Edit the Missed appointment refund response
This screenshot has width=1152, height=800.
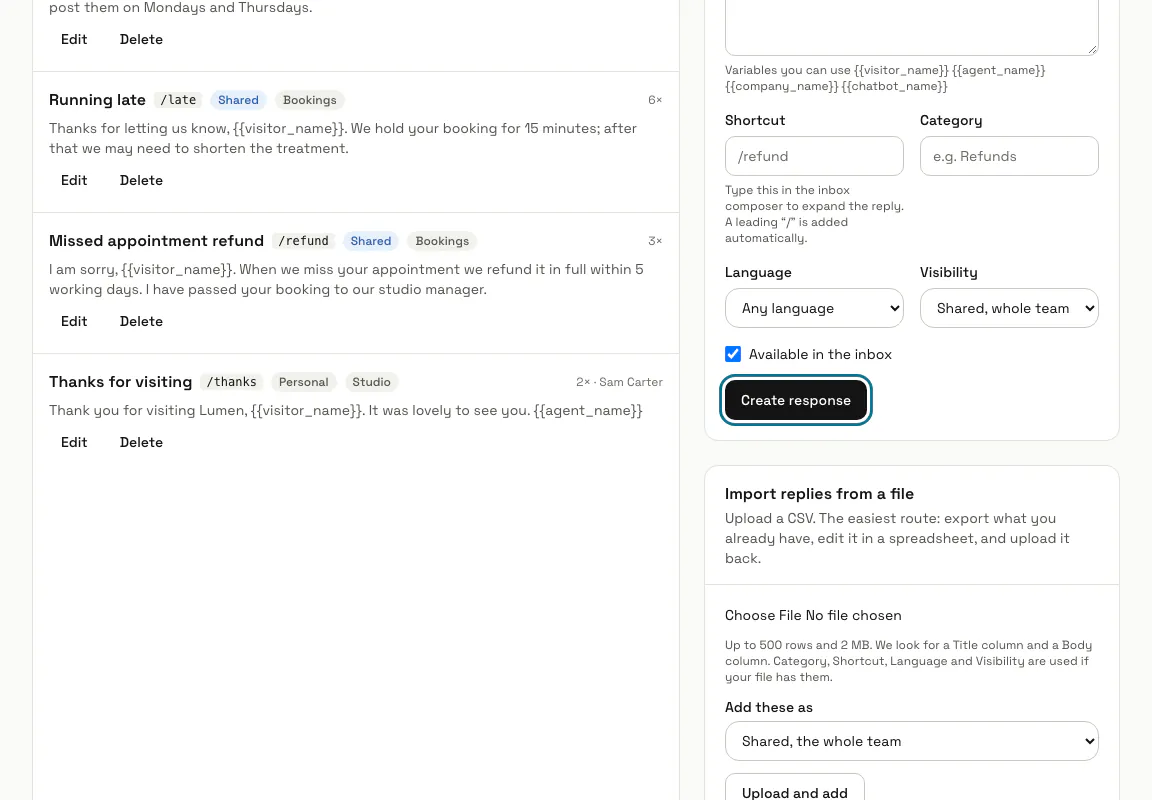(x=74, y=321)
